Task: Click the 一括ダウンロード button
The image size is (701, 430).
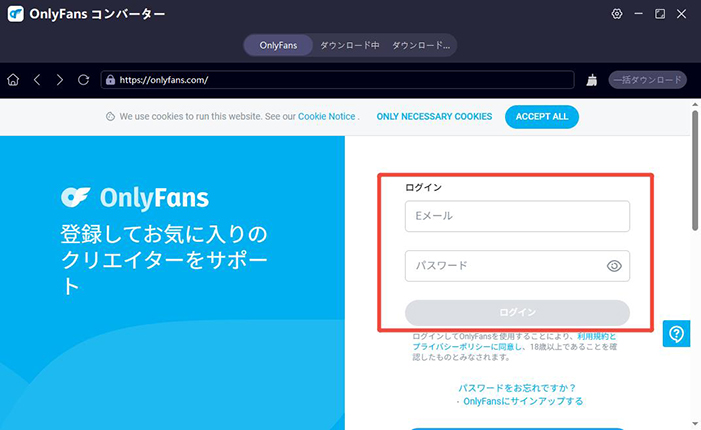Action: 647,80
